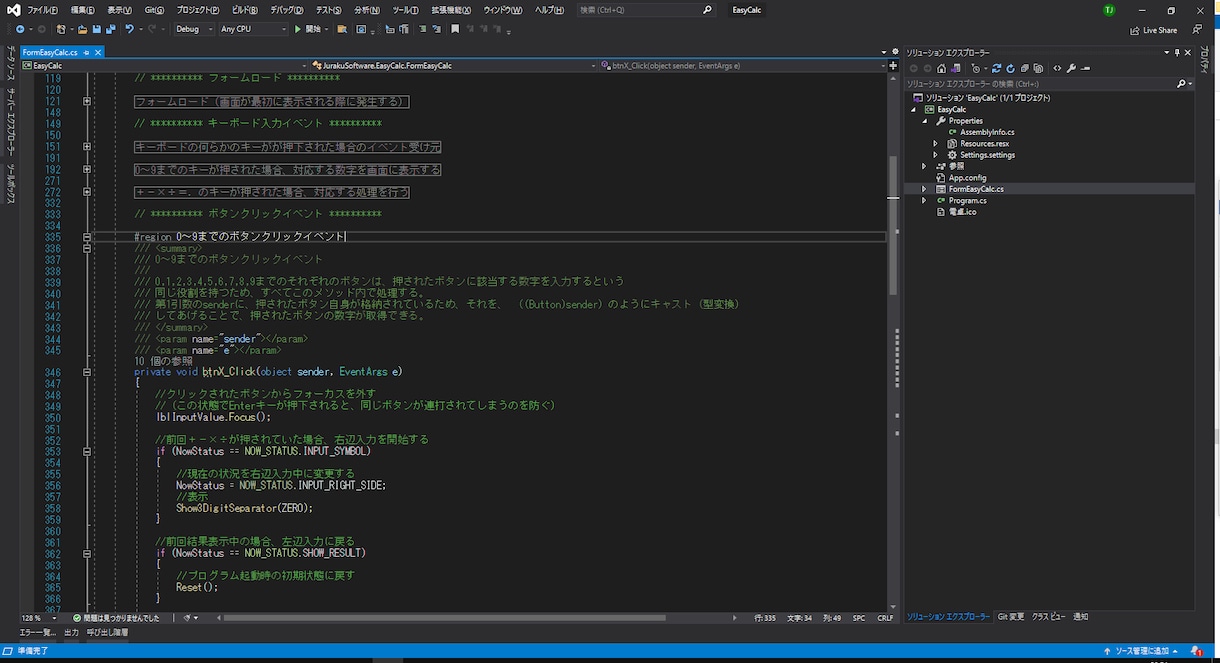This screenshot has width=1220, height=663.
Task: Click the split editor plus icon
Action: tap(894, 65)
